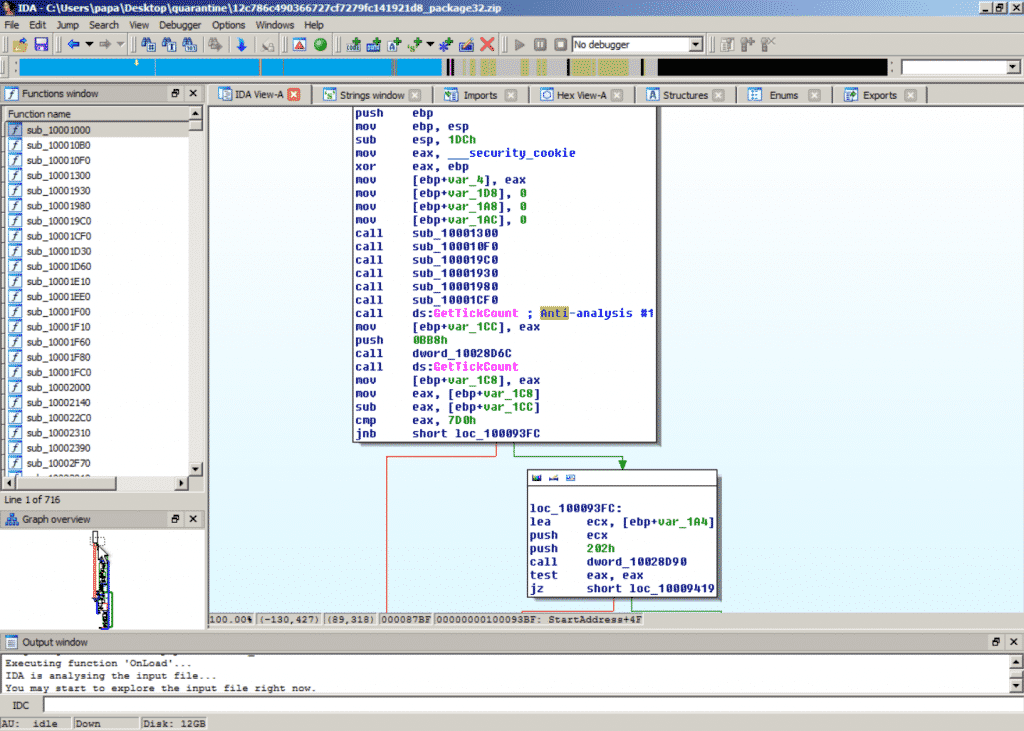Open the Options menu
This screenshot has height=731, width=1024.
tap(228, 25)
